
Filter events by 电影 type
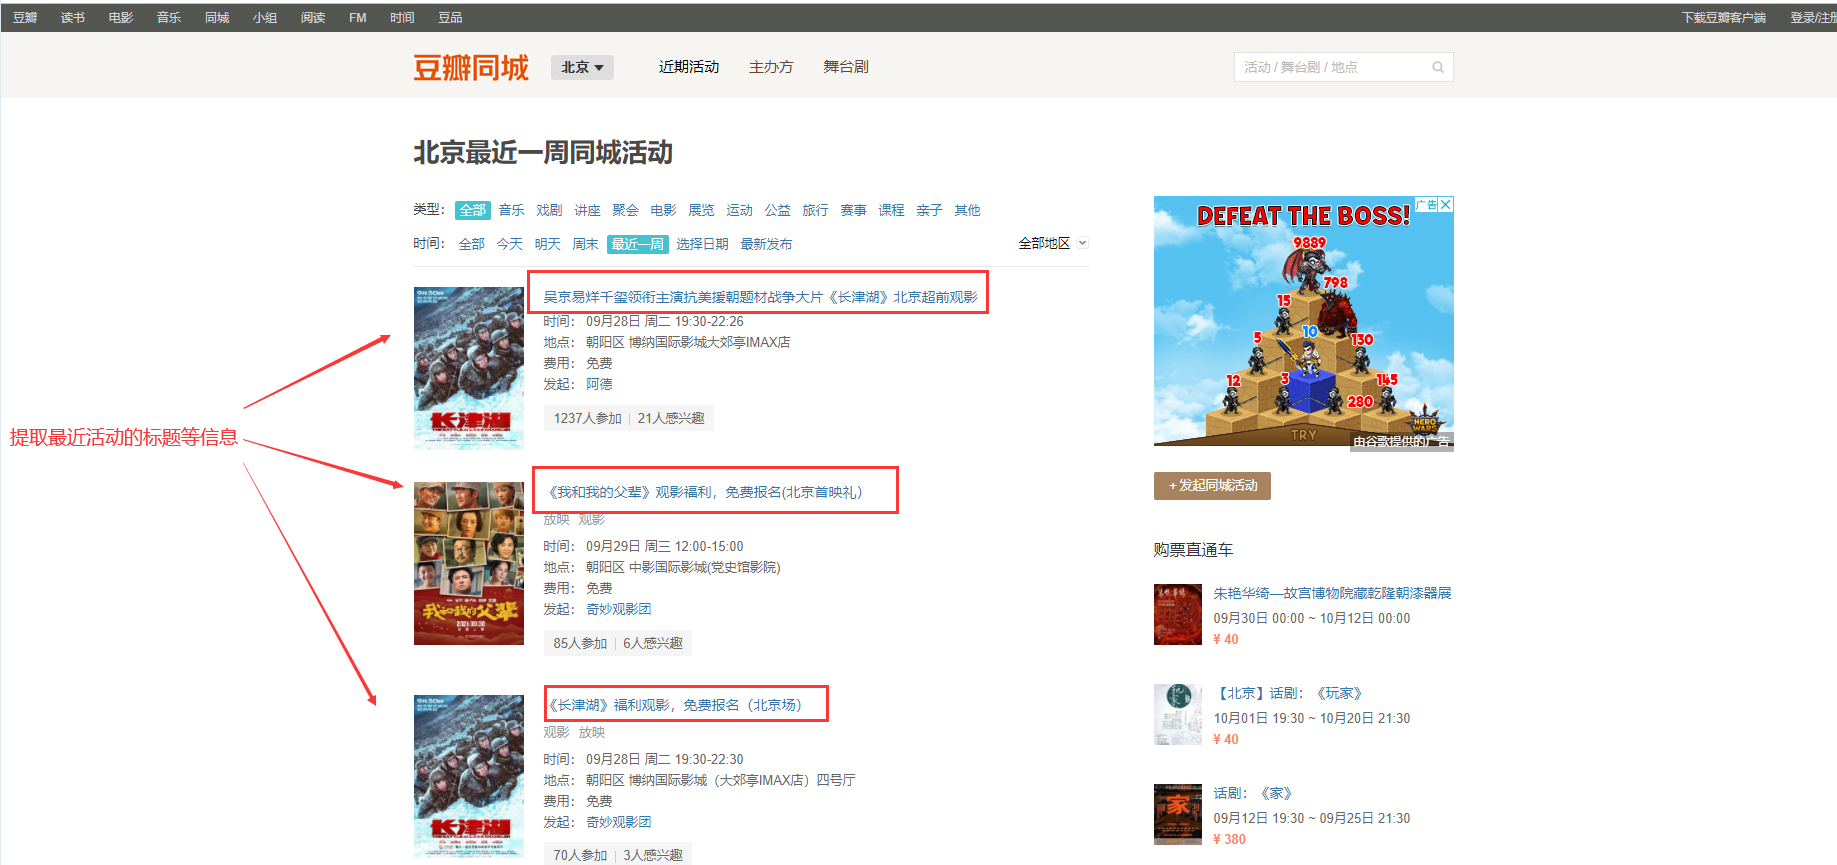664,210
